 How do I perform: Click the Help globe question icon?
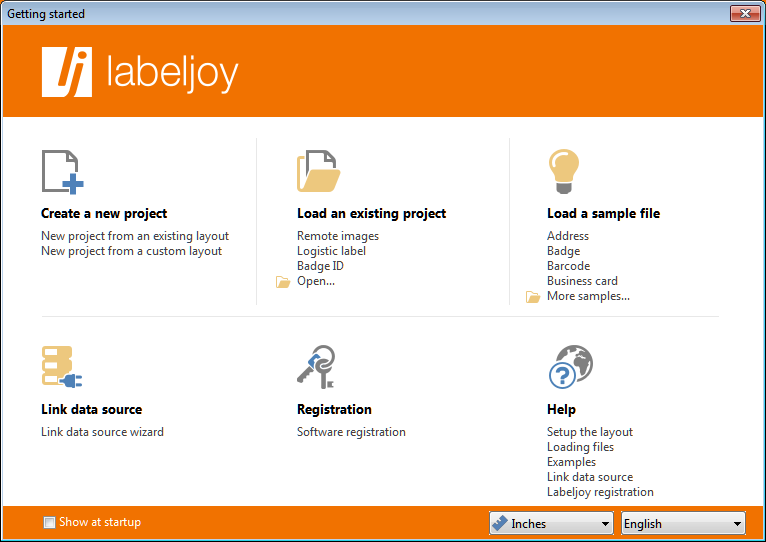(571, 367)
